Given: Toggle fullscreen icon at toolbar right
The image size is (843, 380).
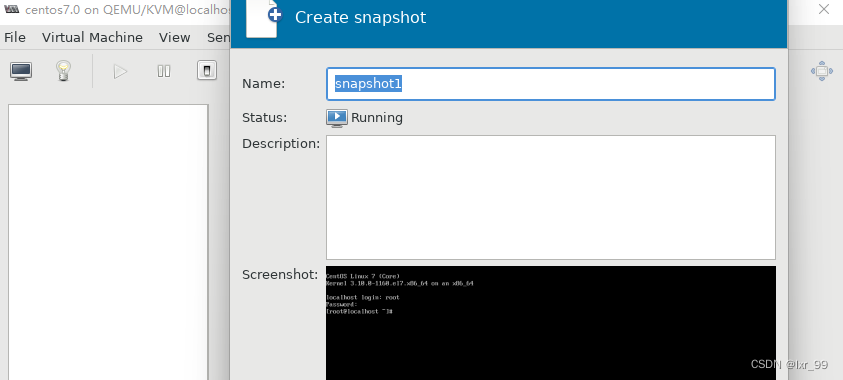Looking at the screenshot, I should (x=821, y=71).
